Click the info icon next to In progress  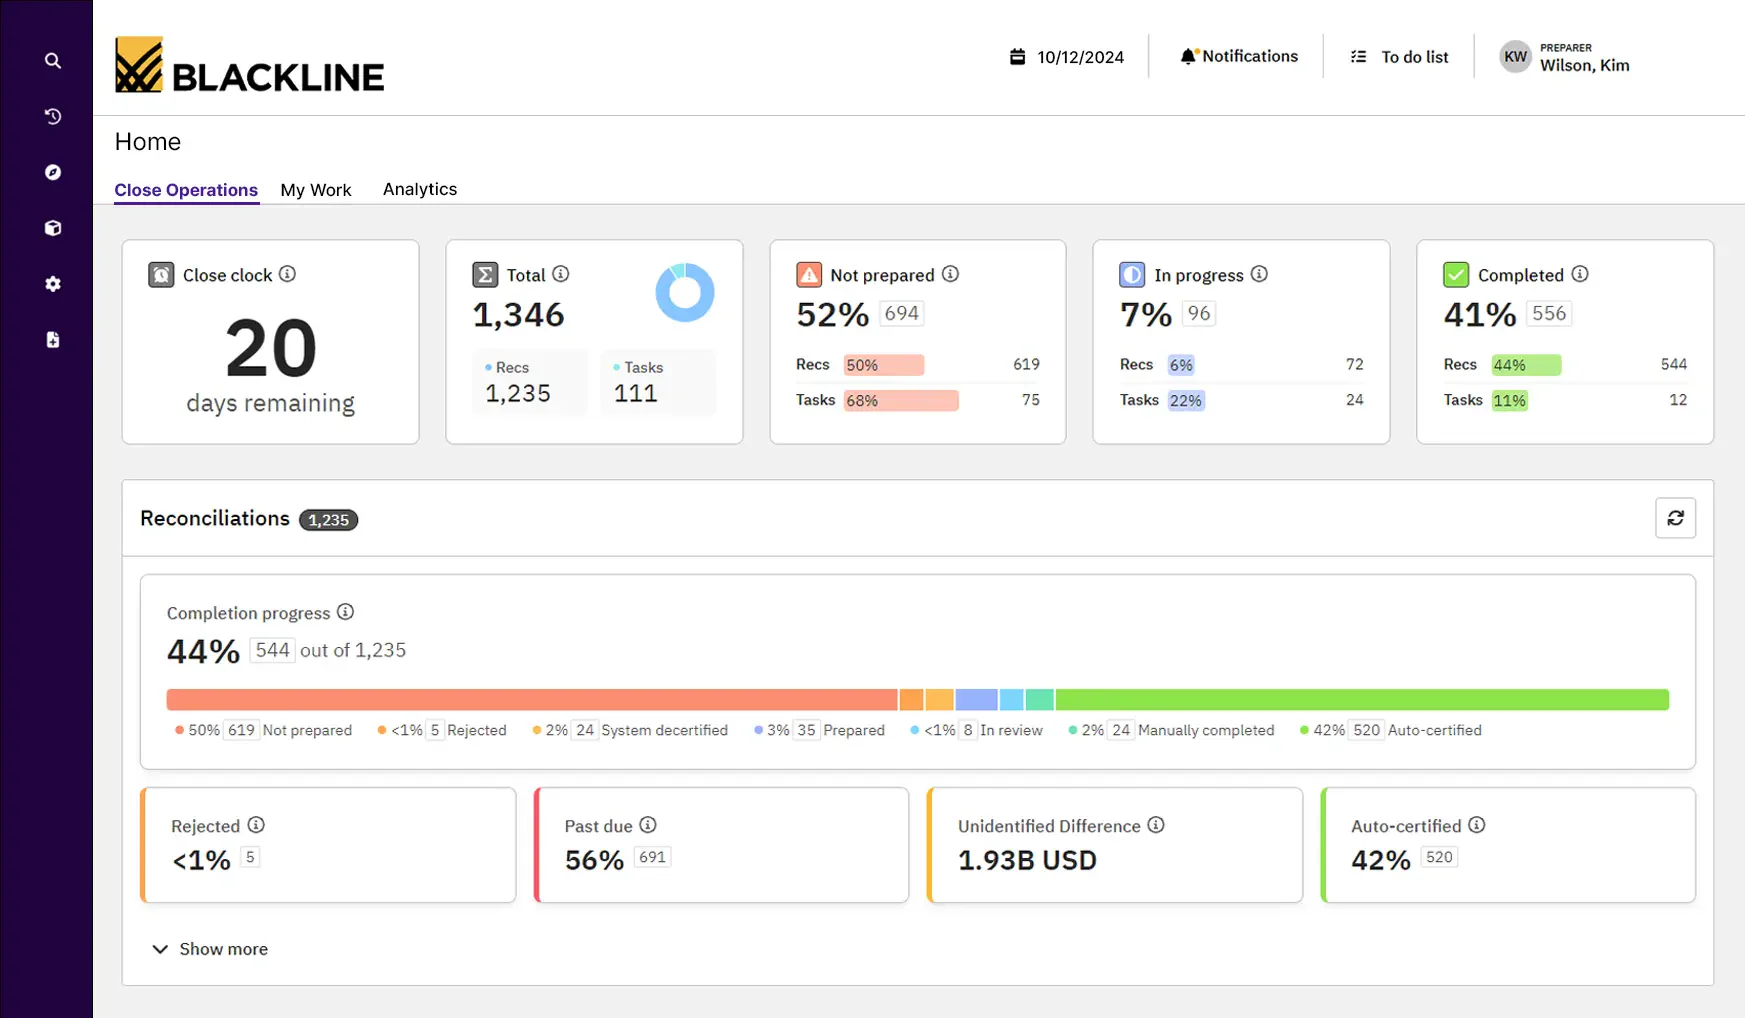coord(1260,274)
